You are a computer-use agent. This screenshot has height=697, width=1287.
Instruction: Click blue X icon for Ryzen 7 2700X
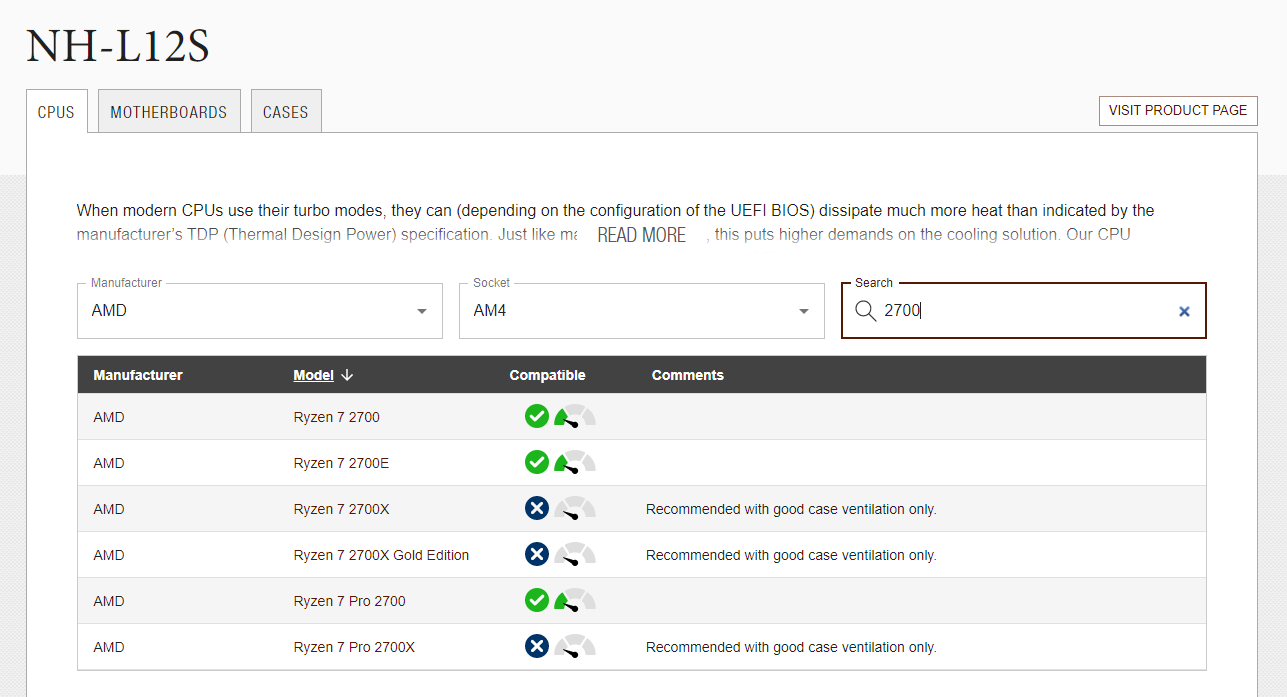537,508
